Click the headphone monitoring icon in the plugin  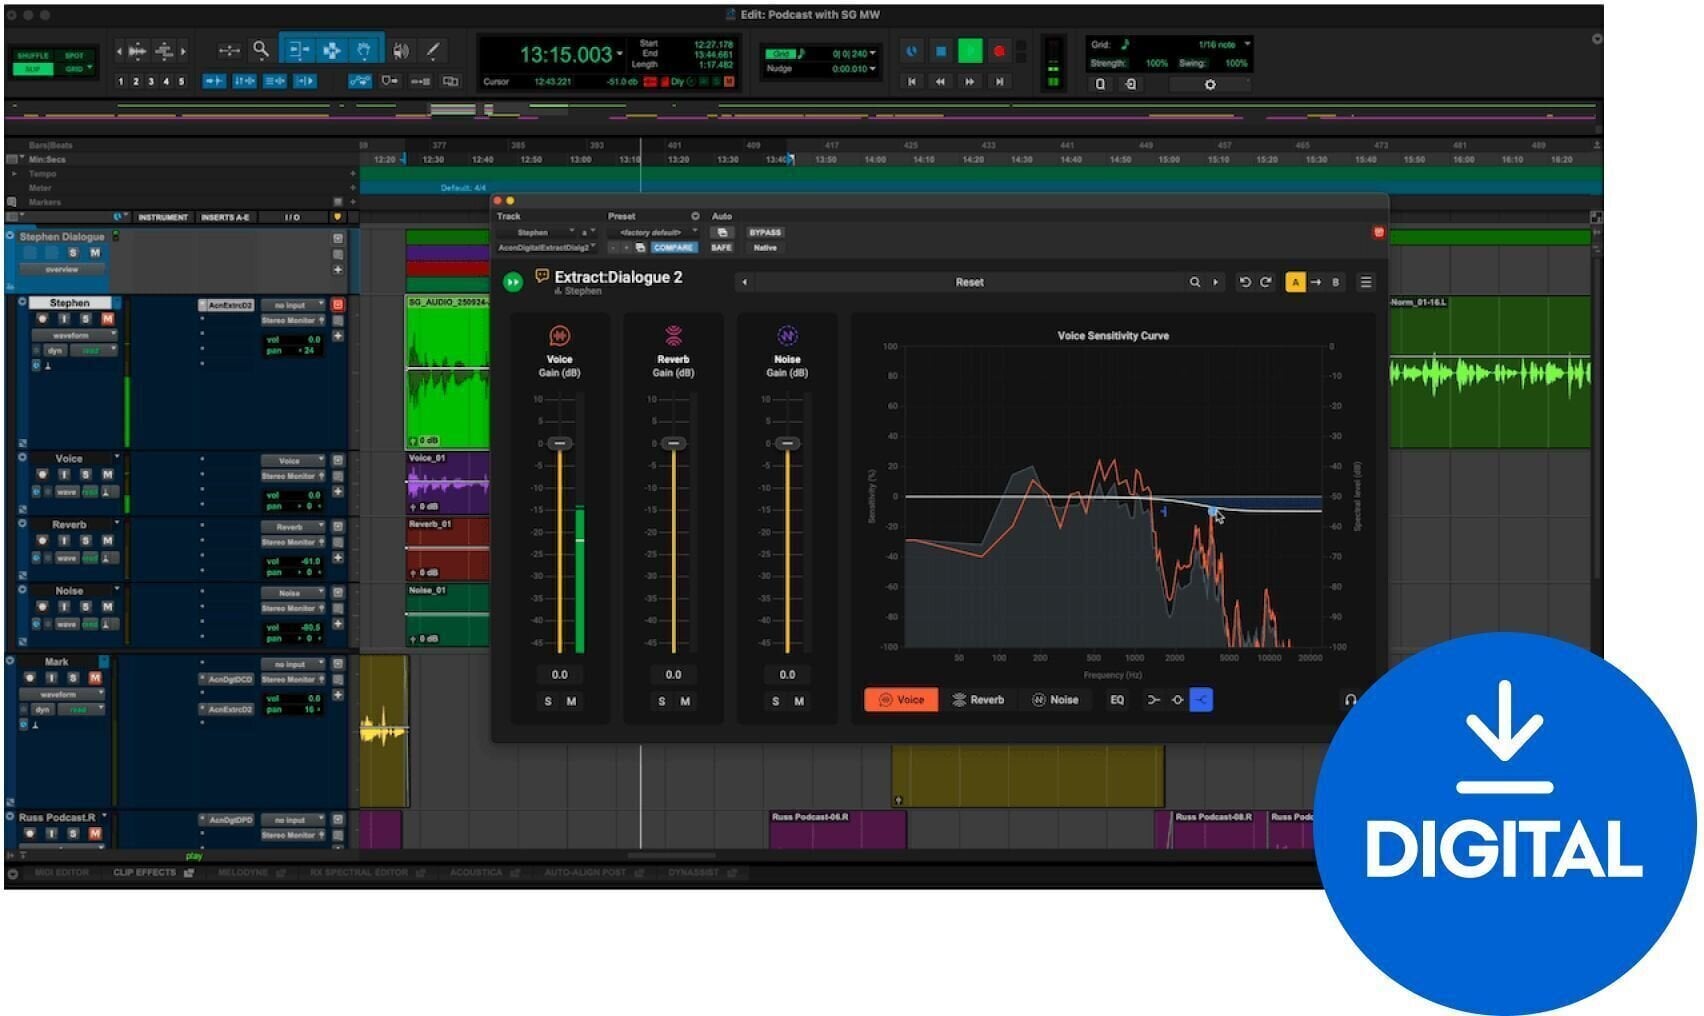[x=1351, y=700]
